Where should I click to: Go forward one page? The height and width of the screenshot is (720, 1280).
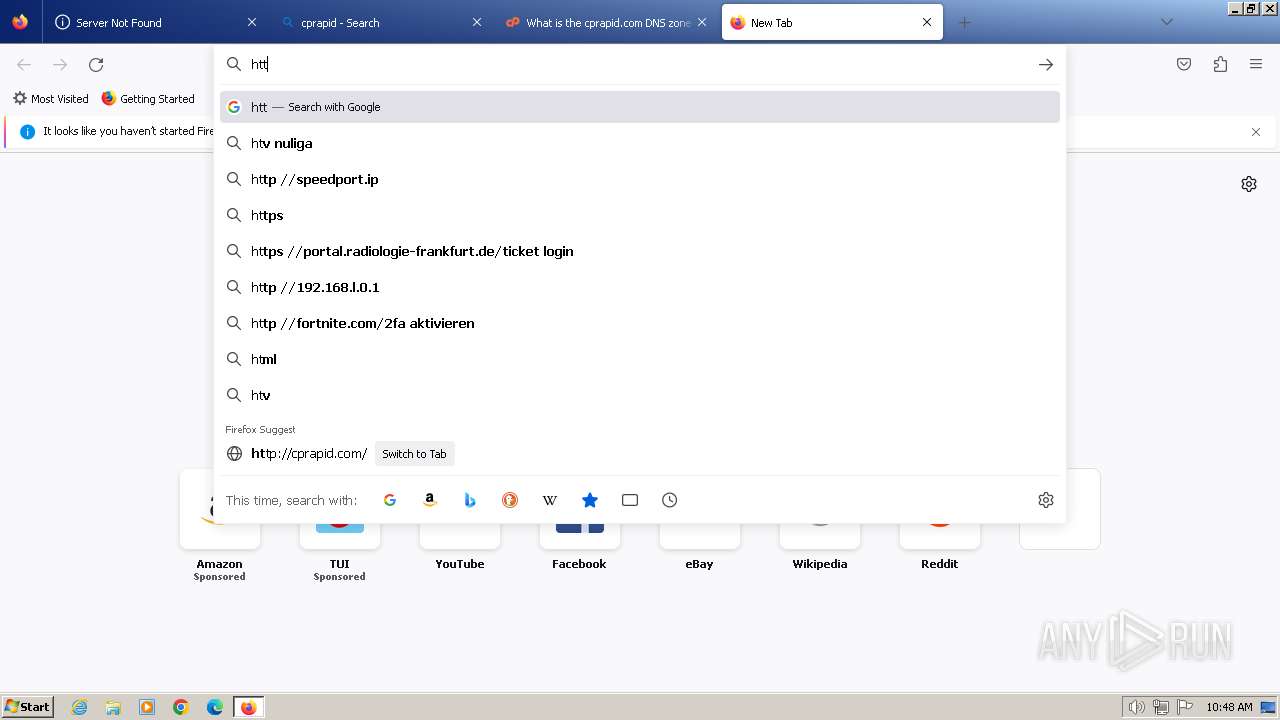point(60,65)
